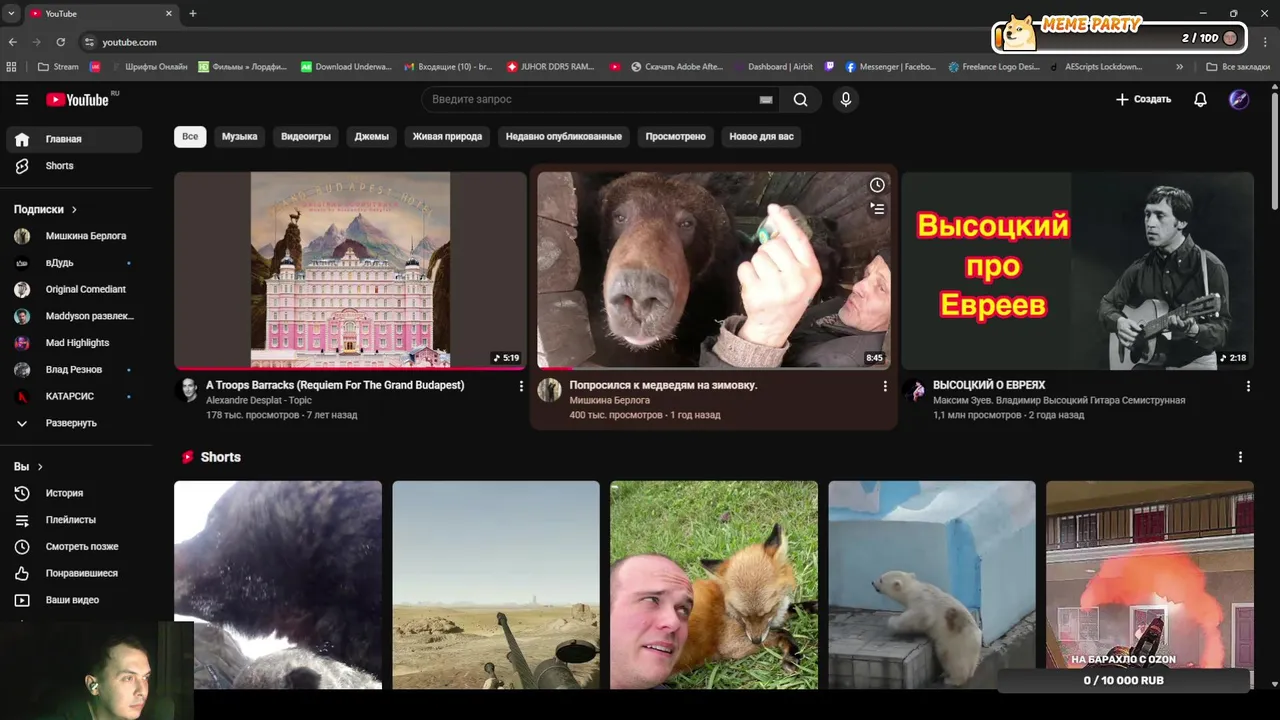
Task: Open the polar bear cub Short
Action: point(932,585)
